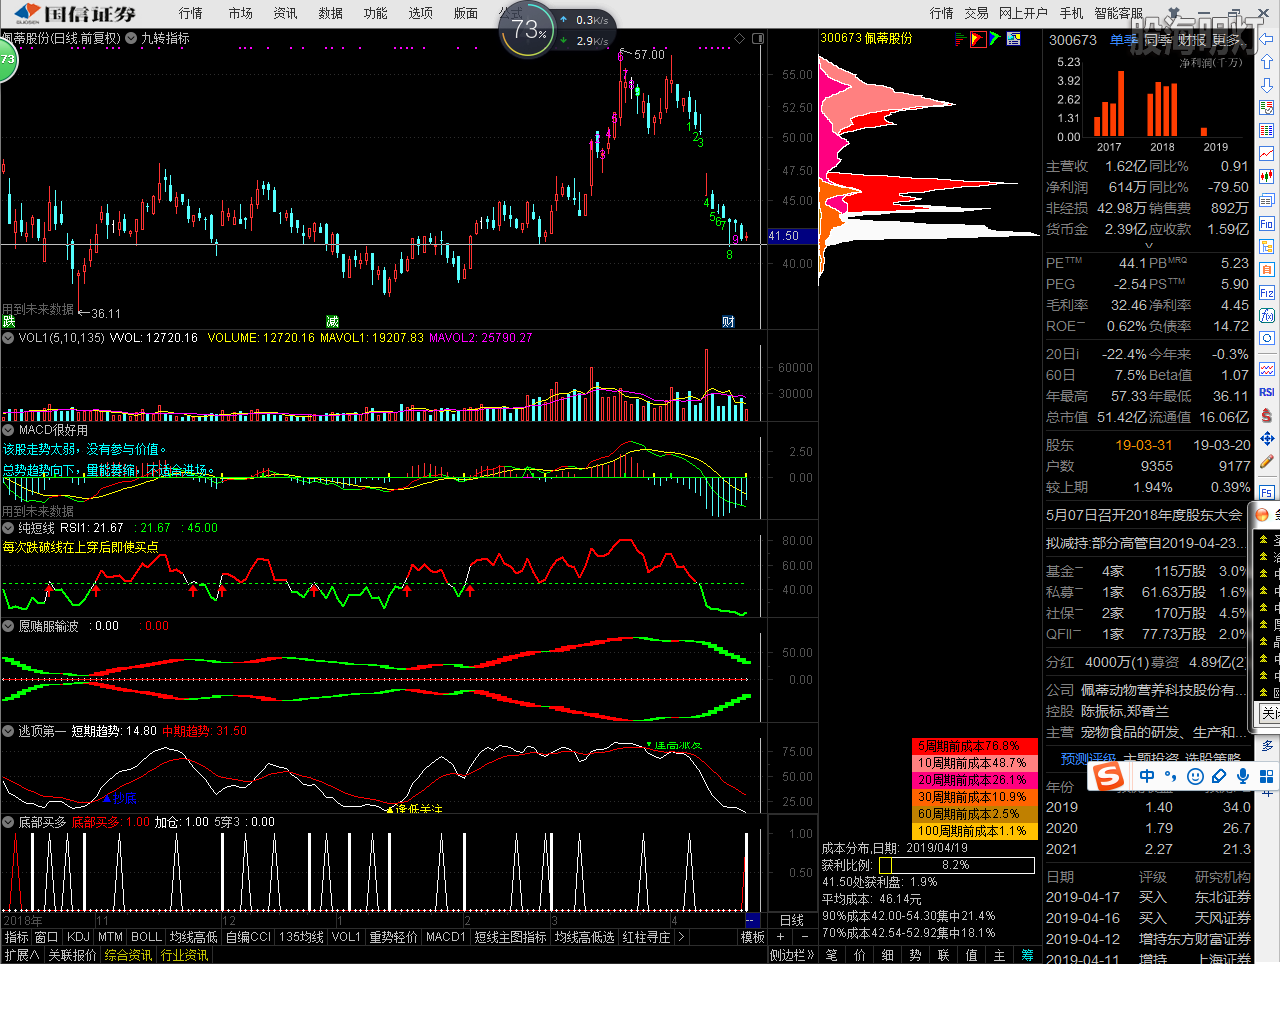Open the colored grid icon in the right toolbar
This screenshot has width=1280, height=1024.
tap(1267, 131)
